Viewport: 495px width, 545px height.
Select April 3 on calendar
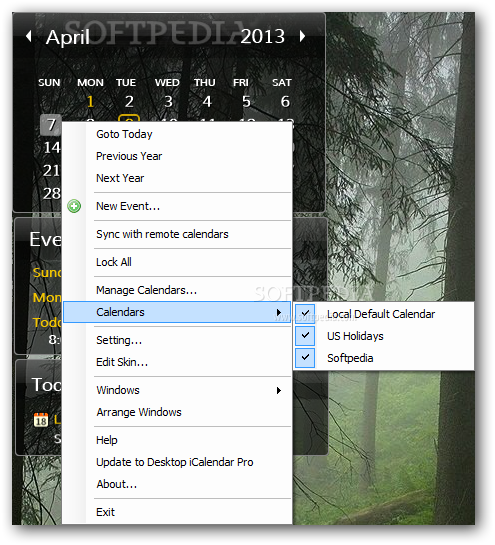[x=168, y=101]
